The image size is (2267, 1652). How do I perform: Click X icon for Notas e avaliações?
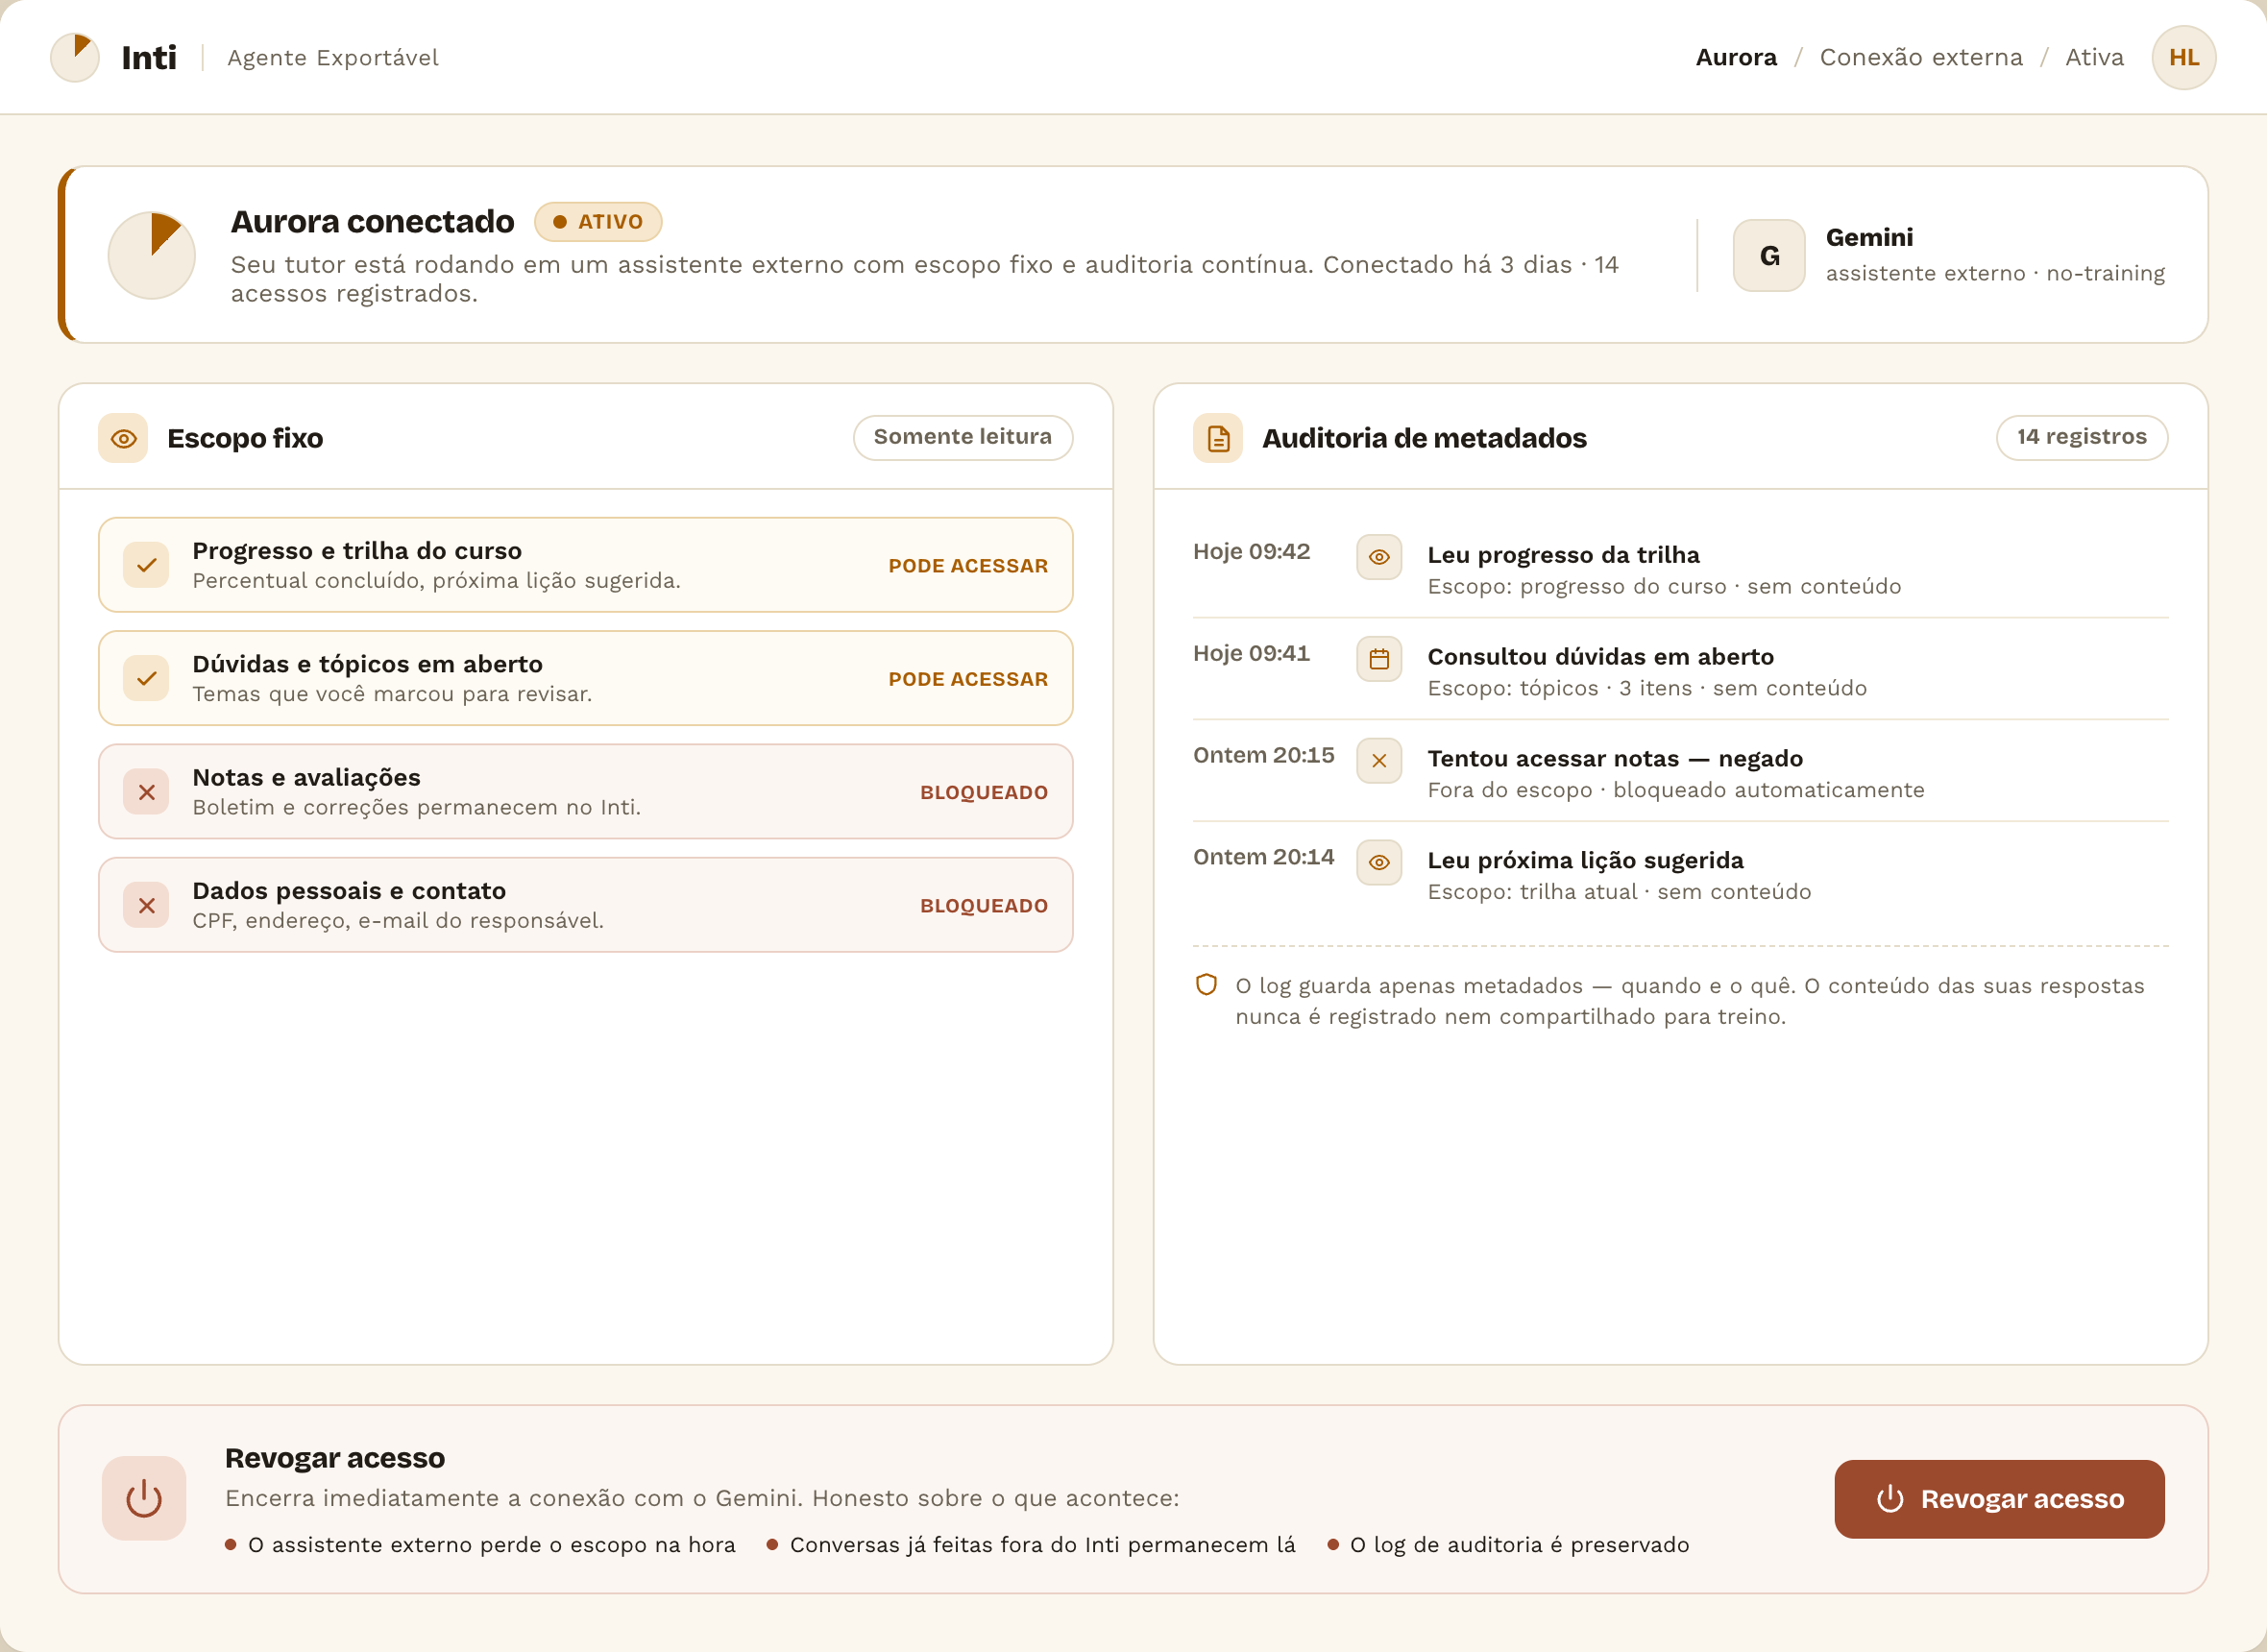tap(146, 792)
